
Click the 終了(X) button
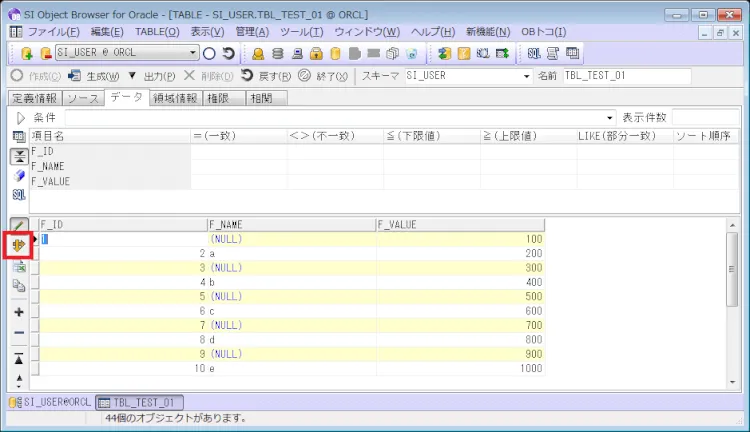click(323, 76)
